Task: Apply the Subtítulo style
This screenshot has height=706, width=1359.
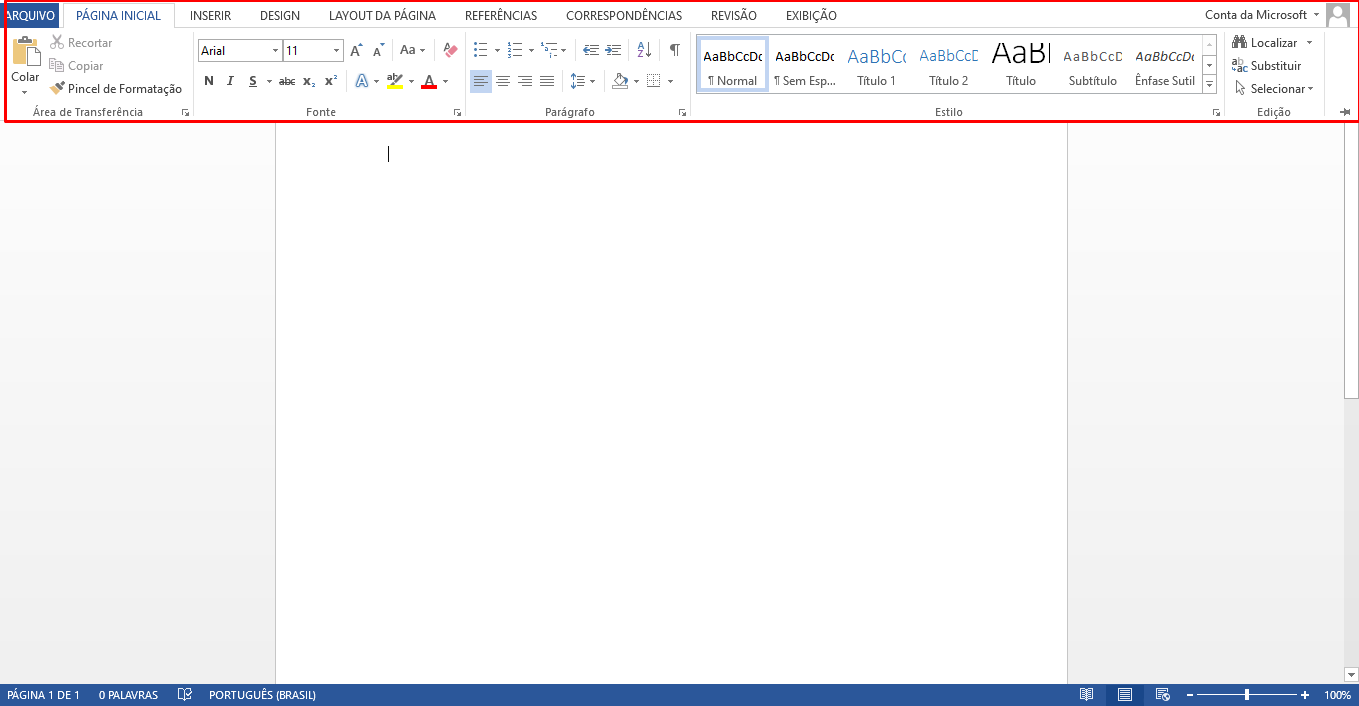Action: tap(1092, 66)
